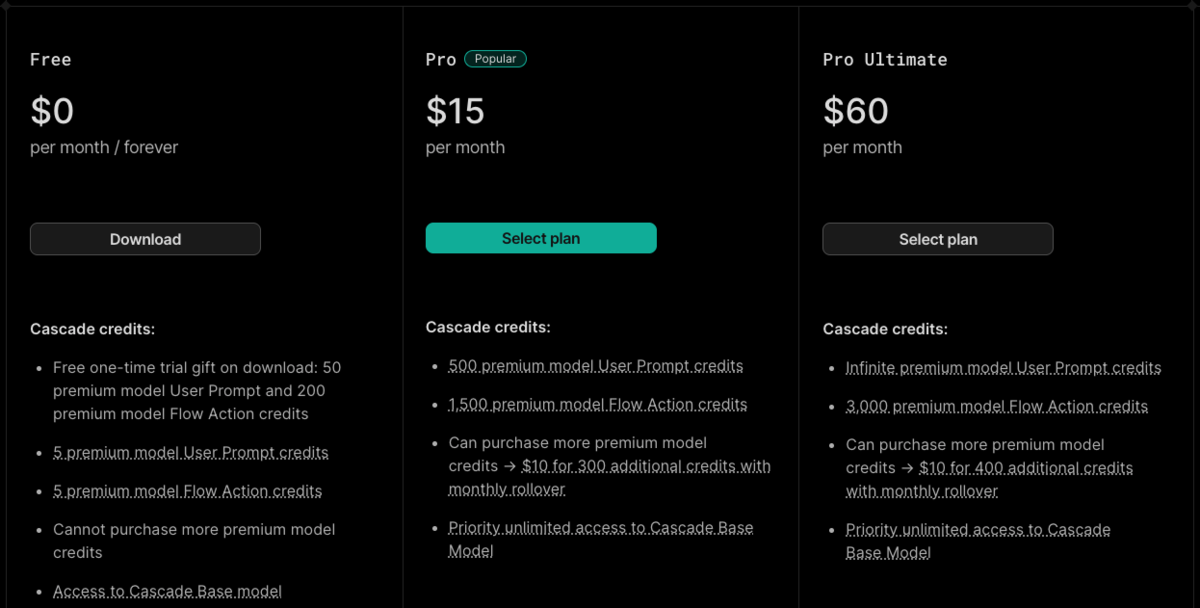
Task: Open 5 premium model Flow Action credits link
Action: (x=188, y=491)
